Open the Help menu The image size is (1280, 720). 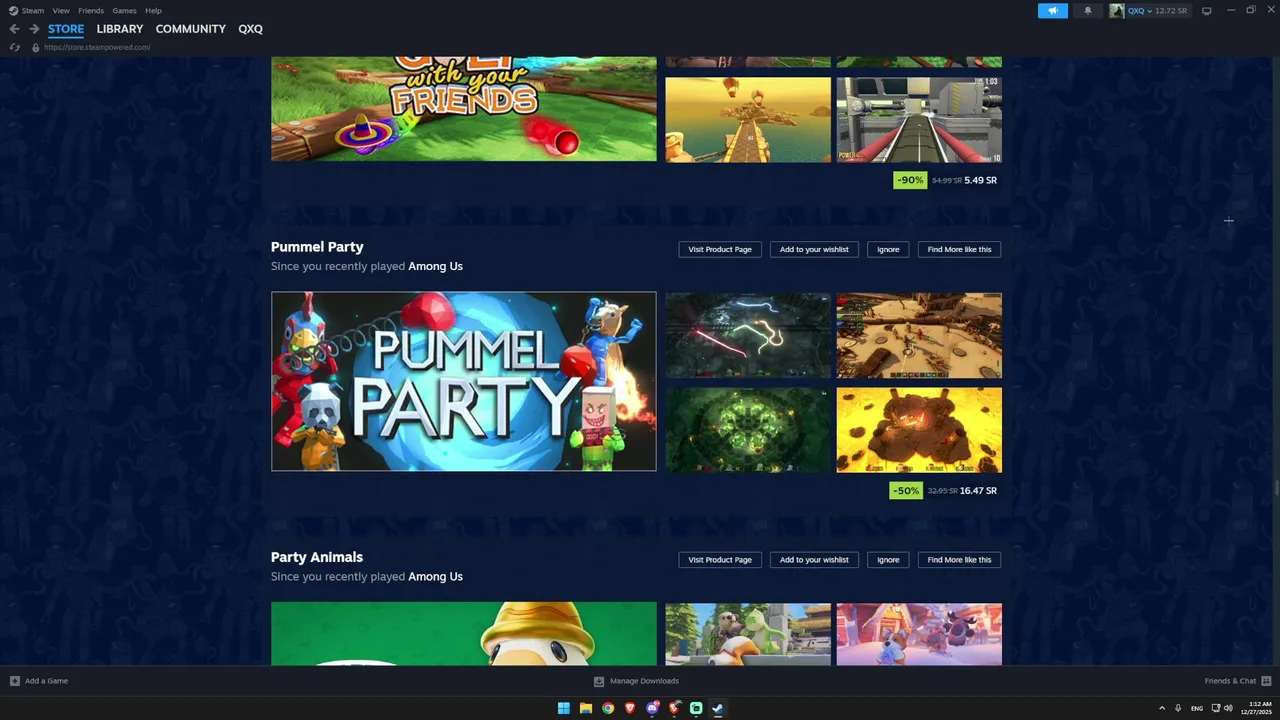tap(153, 10)
